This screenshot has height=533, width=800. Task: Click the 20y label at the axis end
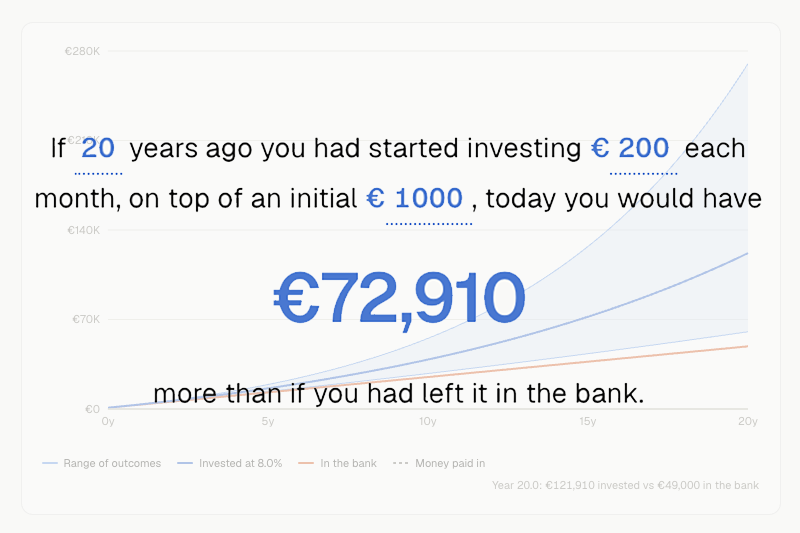pos(748,421)
